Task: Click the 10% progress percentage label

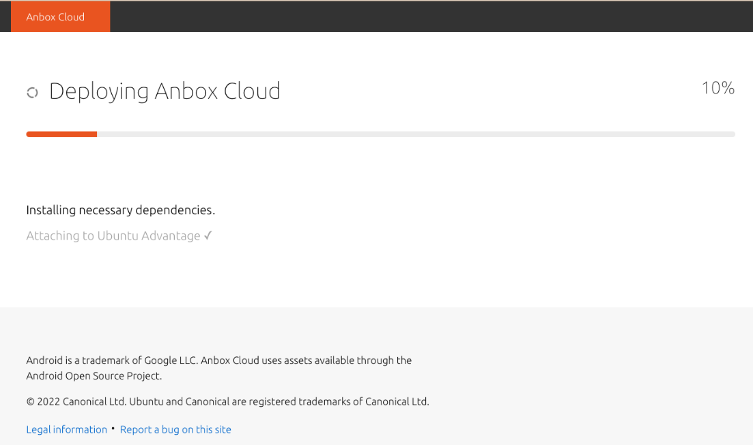Action: [x=717, y=88]
